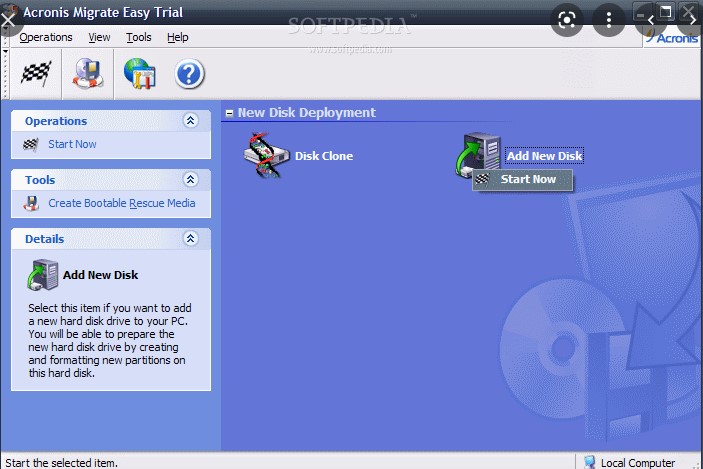This screenshot has width=703, height=469.
Task: Click the Create Bootable Rescue Media link
Action: (x=122, y=203)
